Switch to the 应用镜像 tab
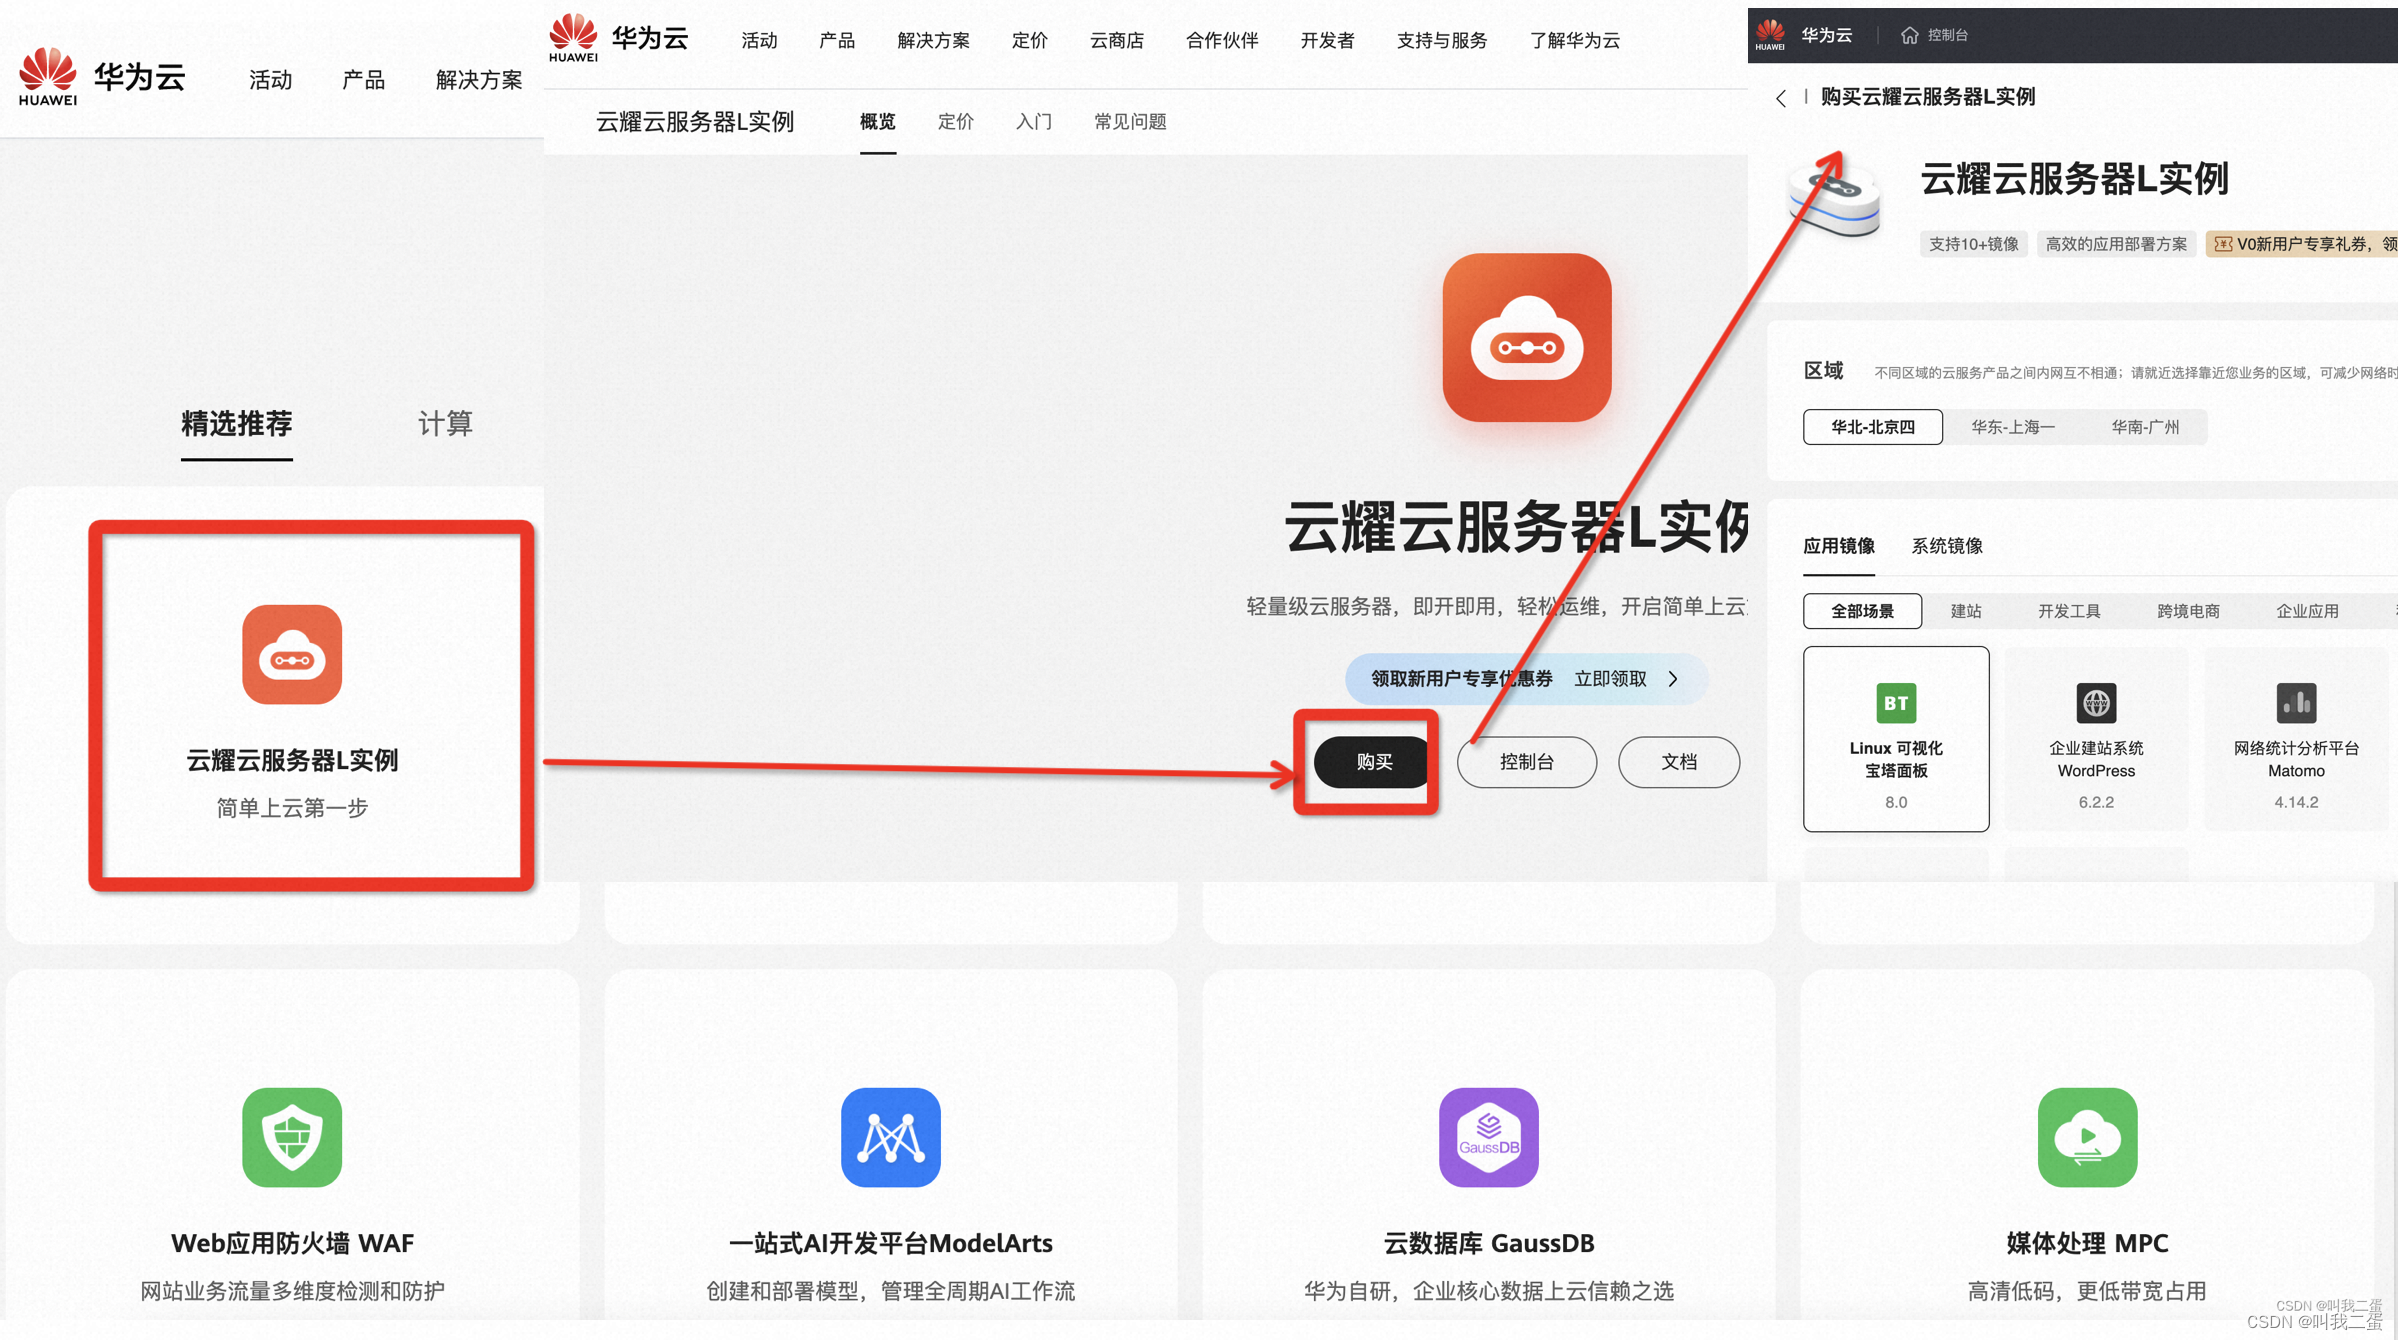 [1838, 546]
